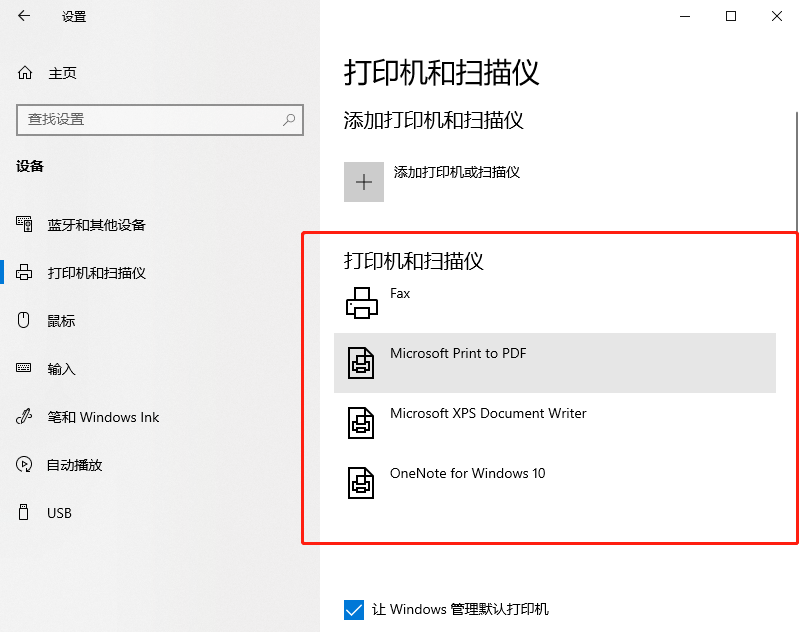Click the keyboard icon beside 输入
Viewport: 800px width, 632px height.
coord(23,368)
